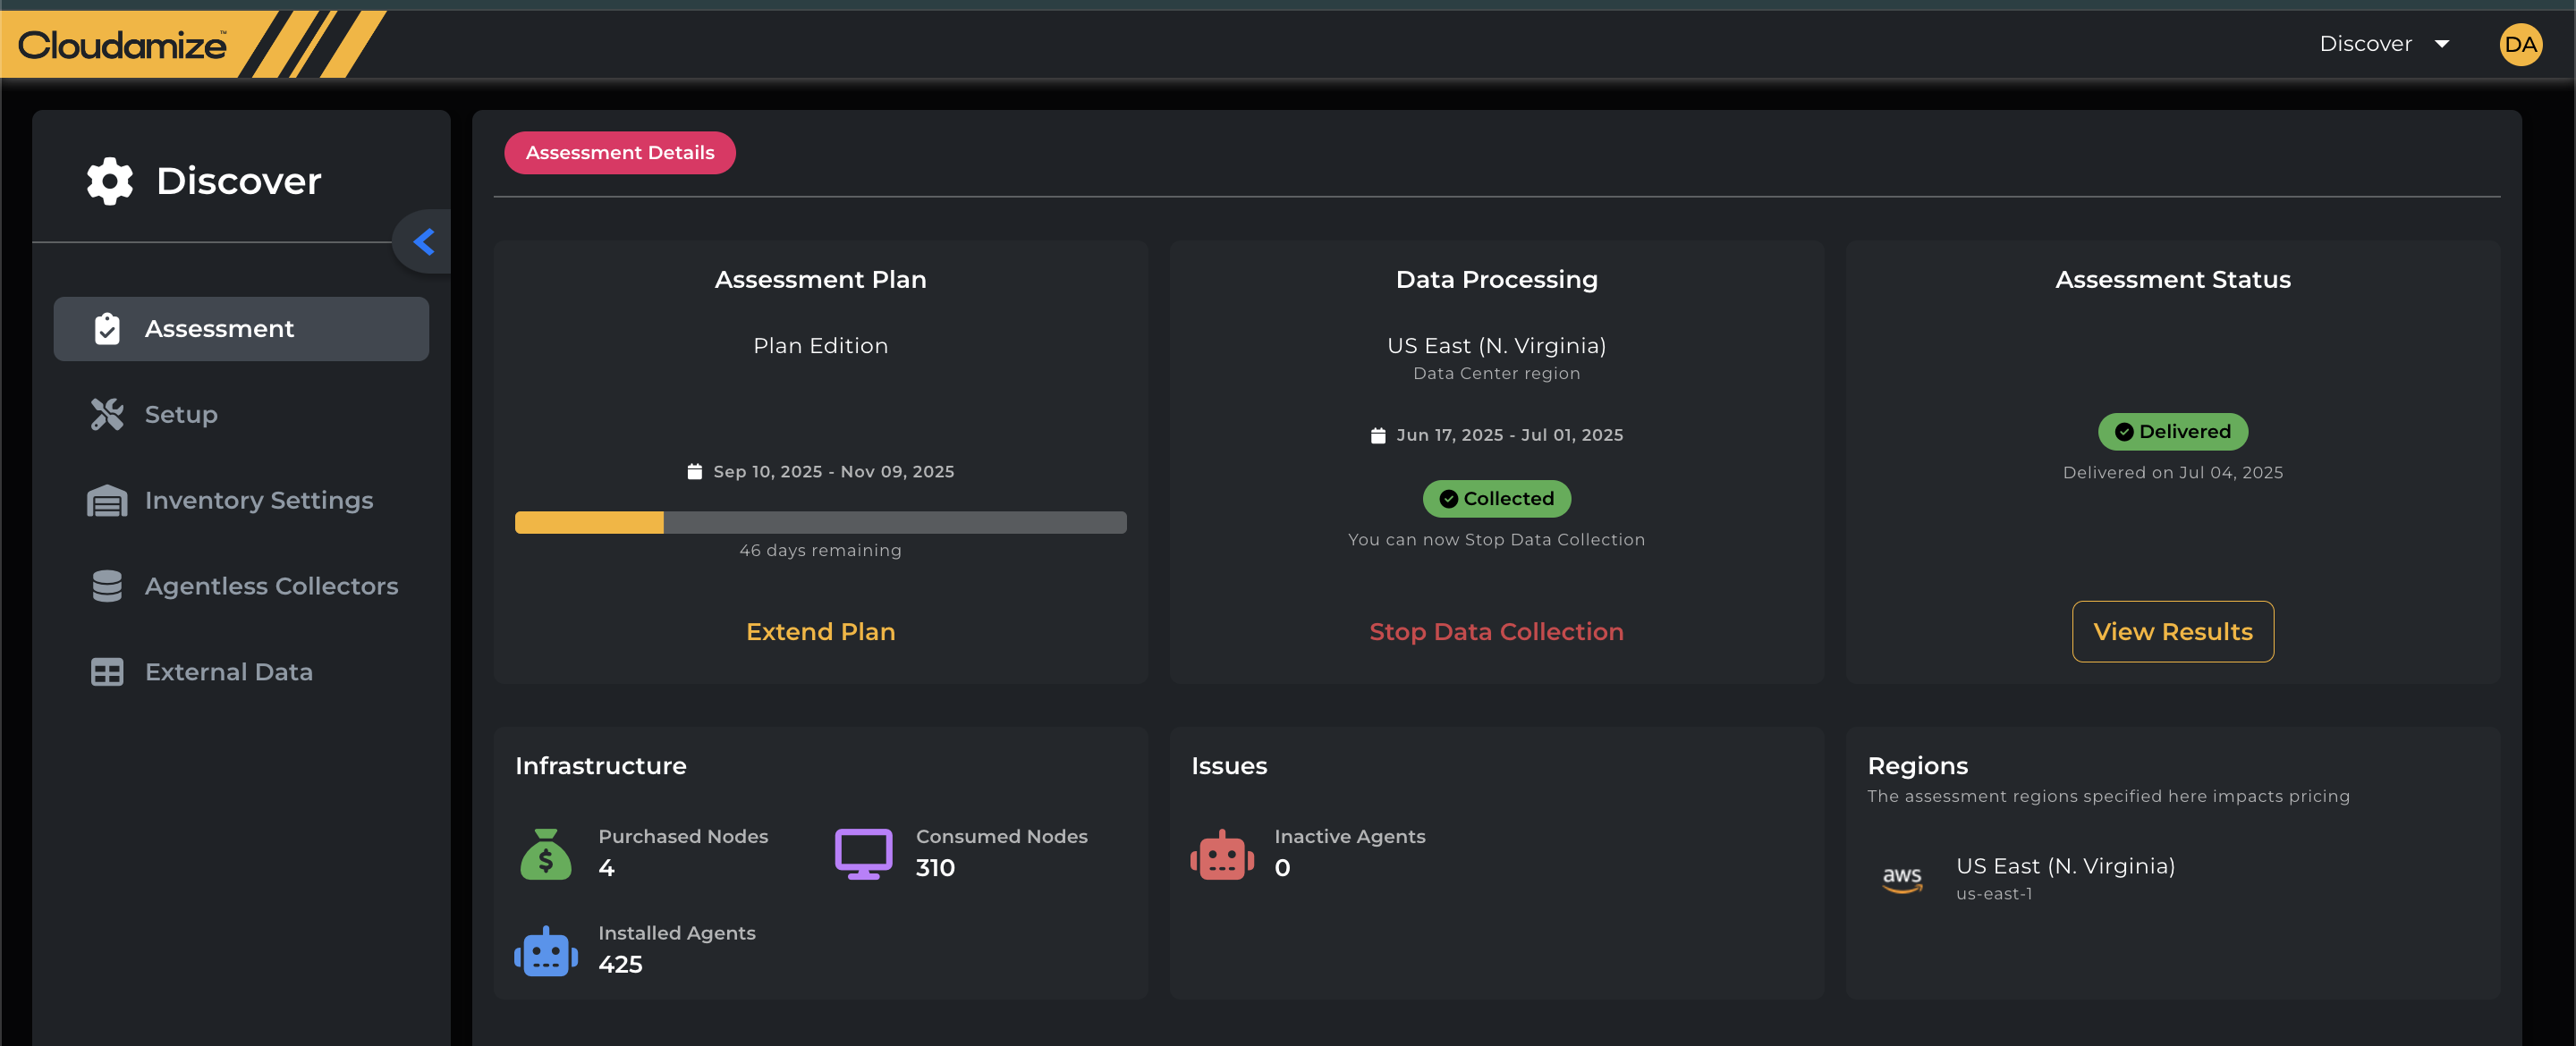Click the External Data table icon
Viewport: 2576px width, 1046px height.
pos(107,672)
